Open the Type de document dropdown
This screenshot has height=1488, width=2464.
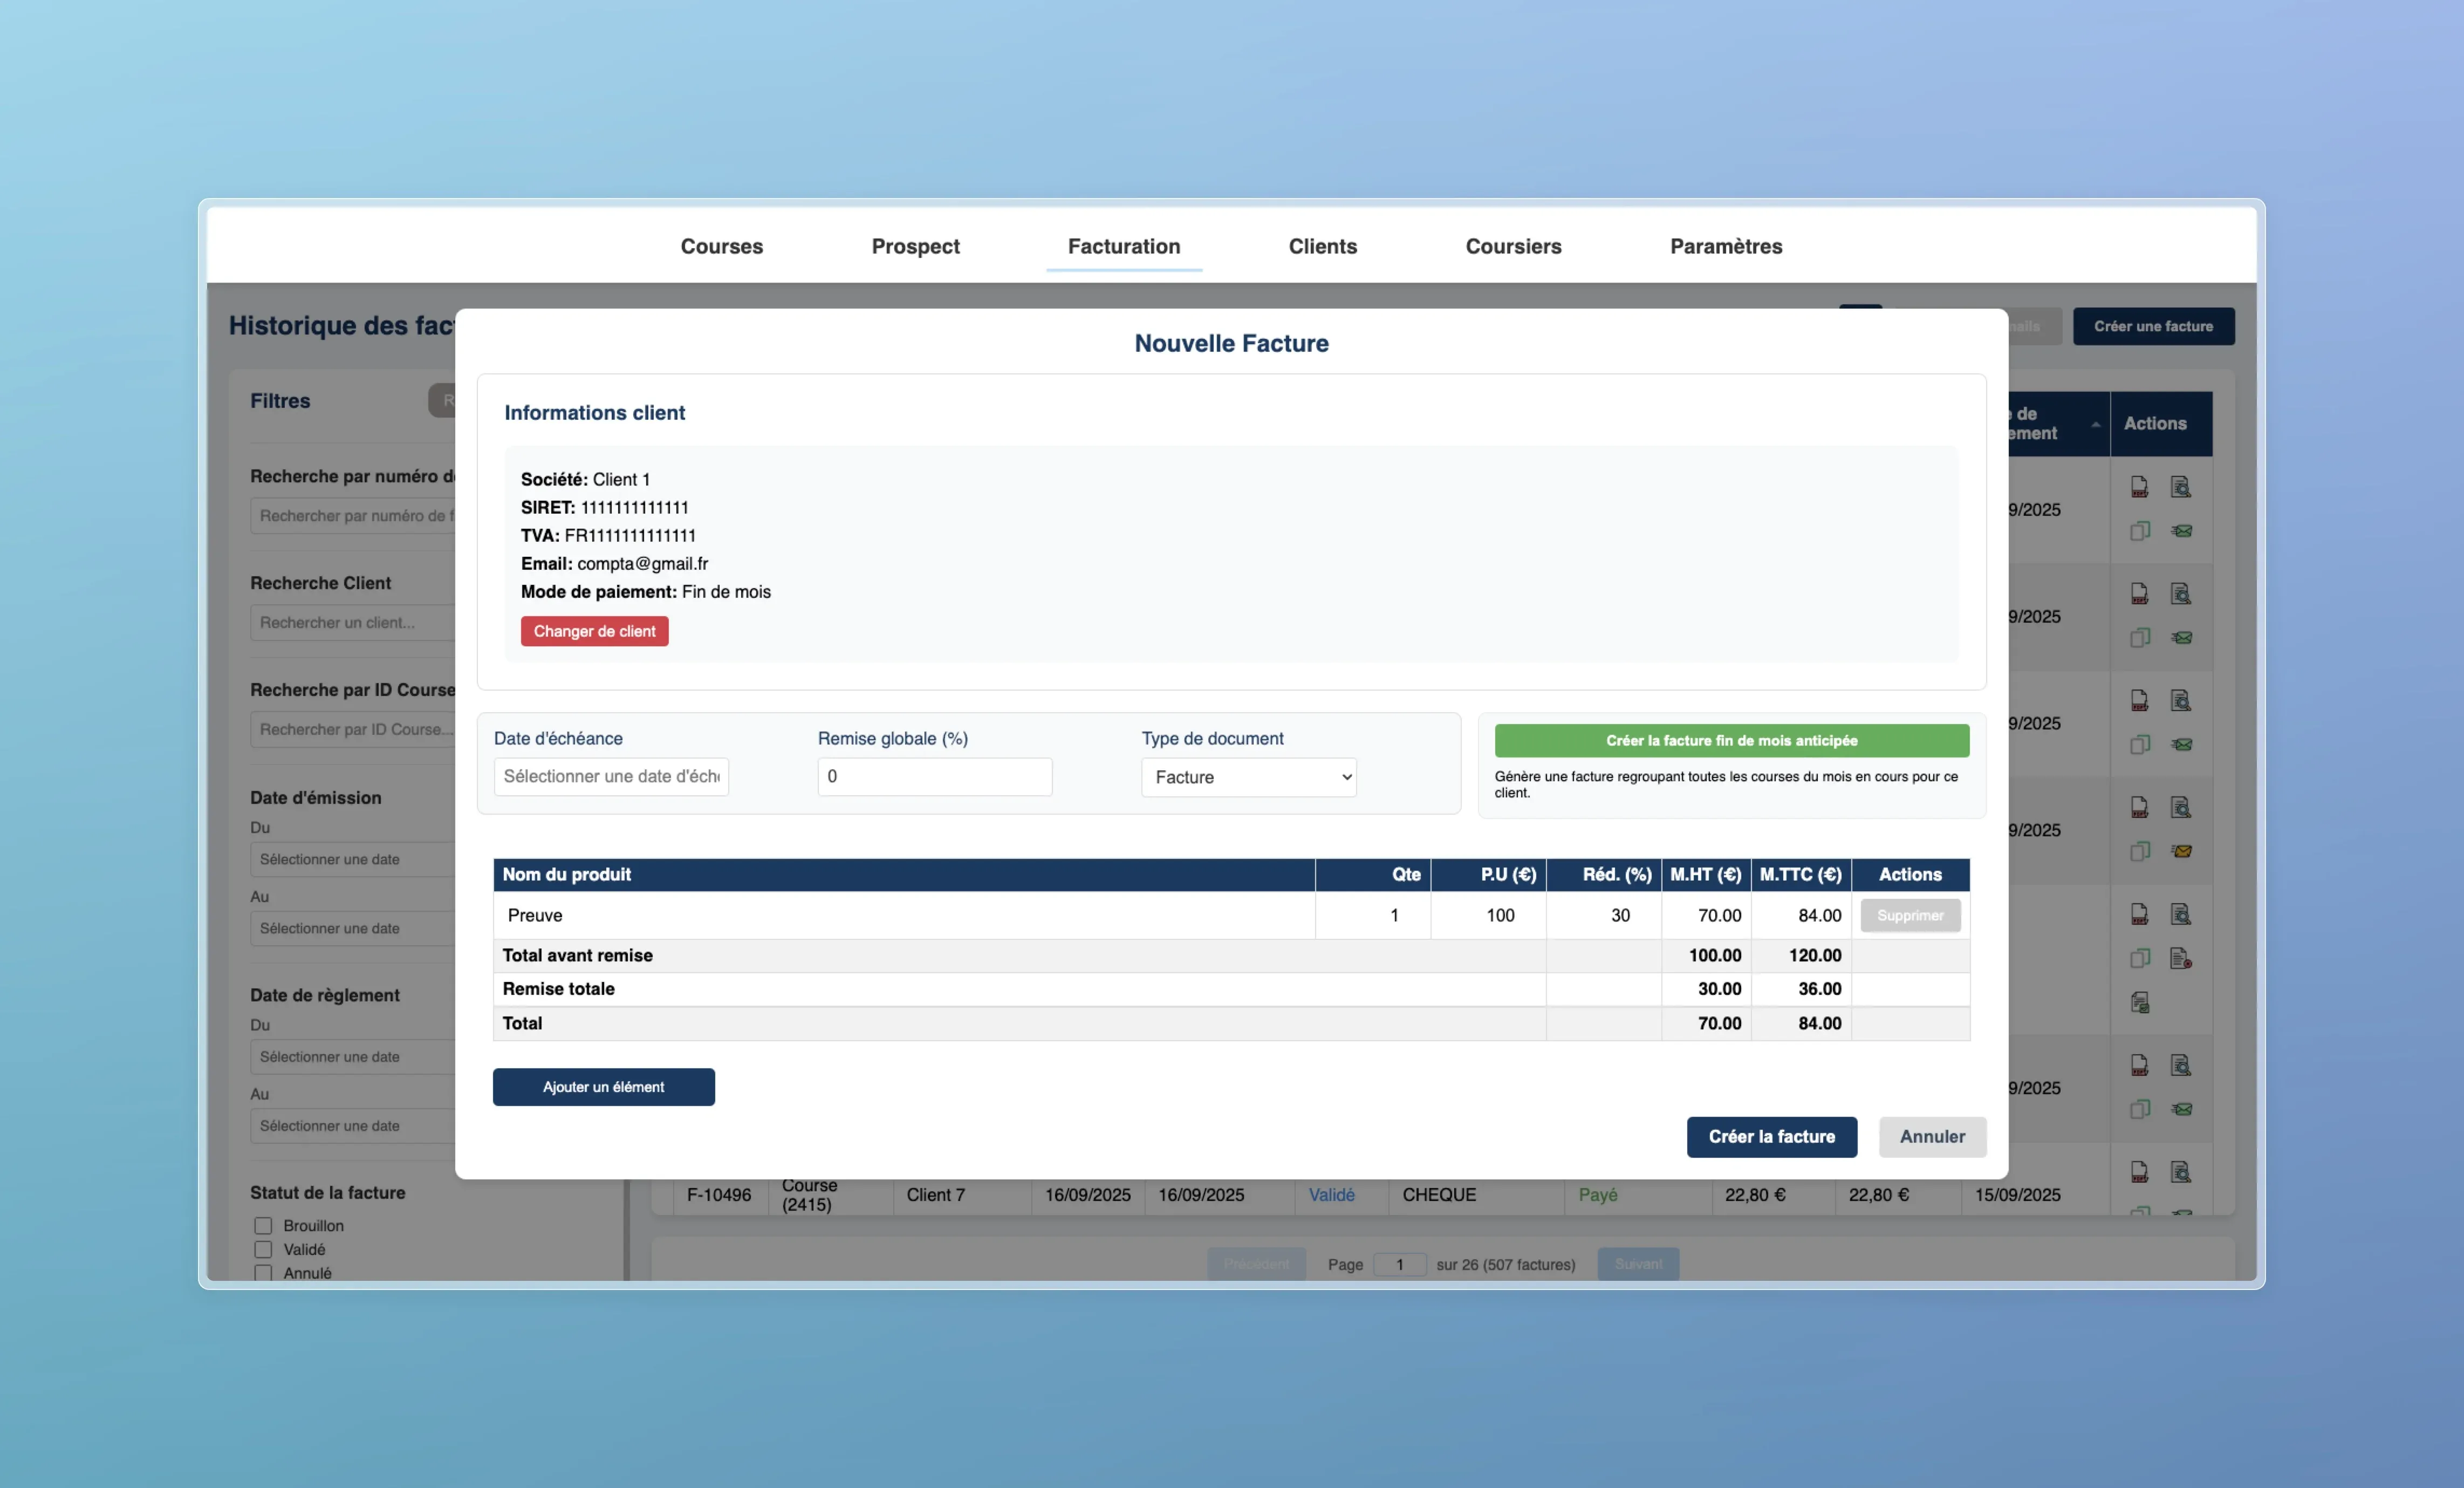tap(1248, 777)
